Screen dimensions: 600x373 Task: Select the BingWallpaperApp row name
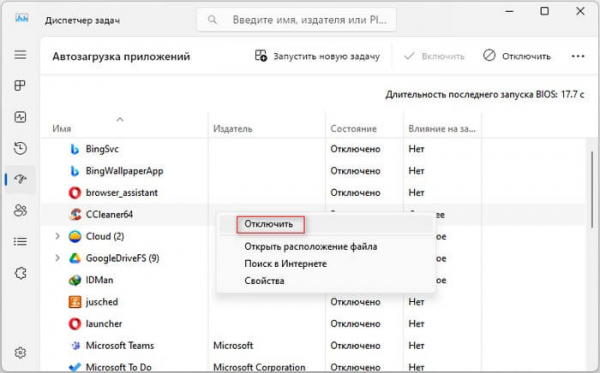pos(124,171)
